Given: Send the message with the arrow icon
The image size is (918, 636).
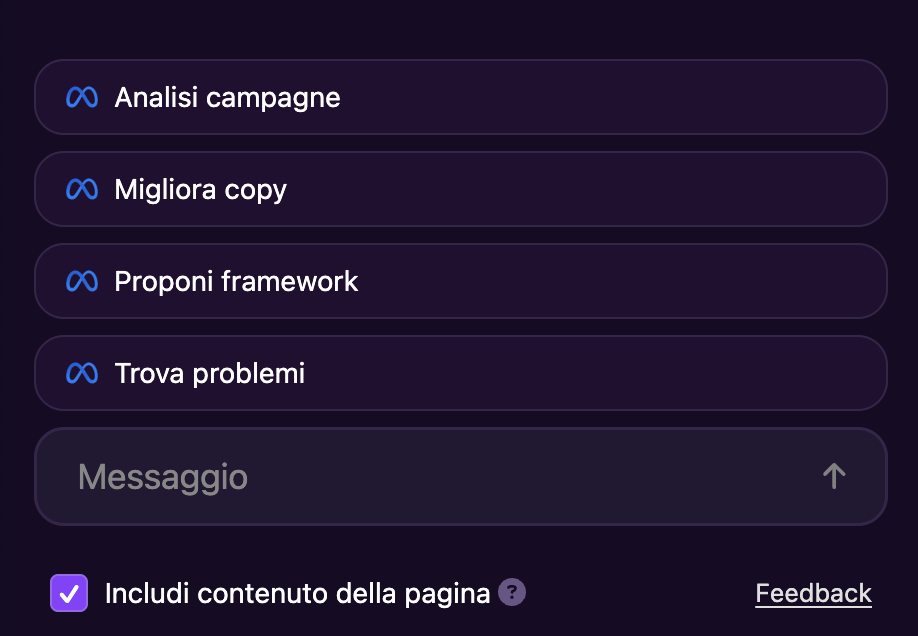Looking at the screenshot, I should [x=834, y=476].
